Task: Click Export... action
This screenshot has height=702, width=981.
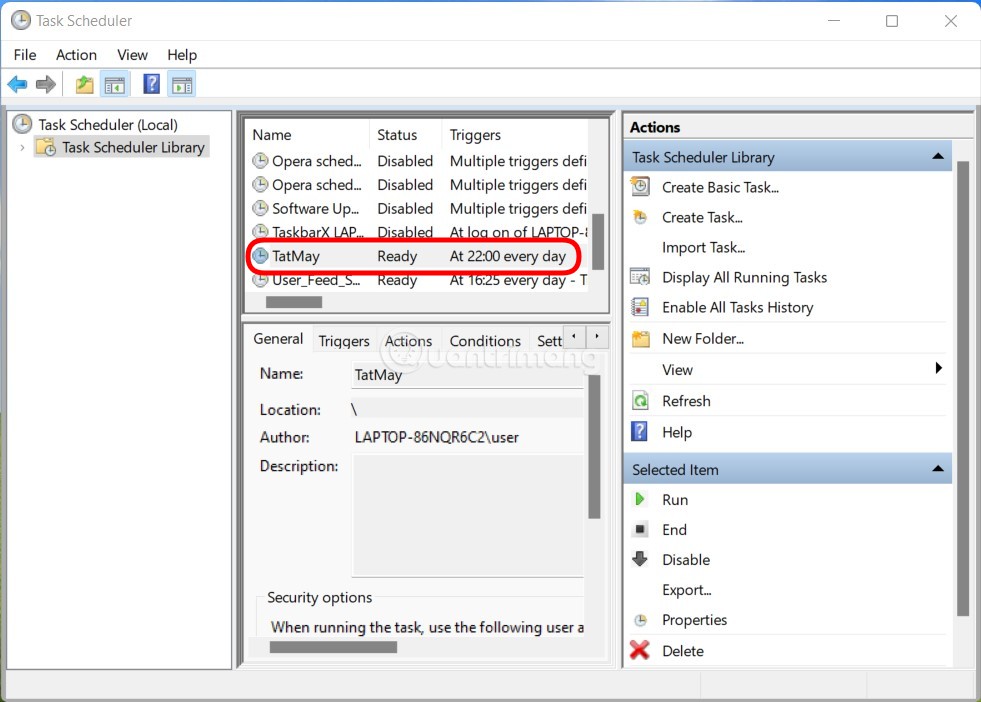Action: (x=686, y=590)
